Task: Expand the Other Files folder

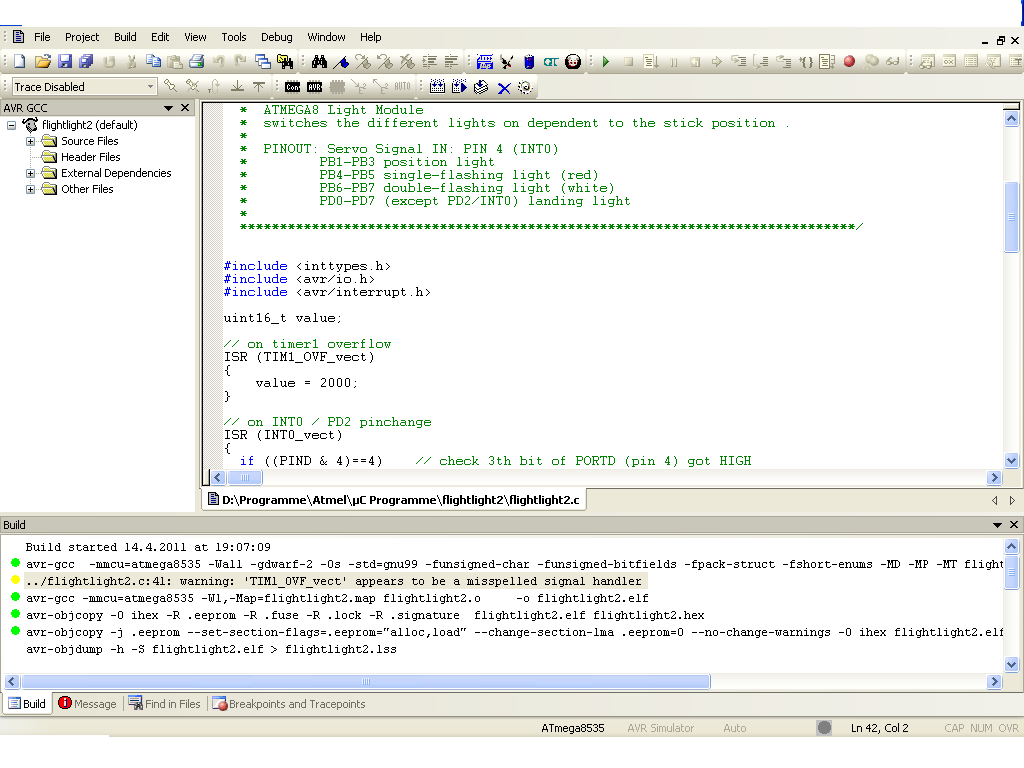Action: tap(30, 189)
